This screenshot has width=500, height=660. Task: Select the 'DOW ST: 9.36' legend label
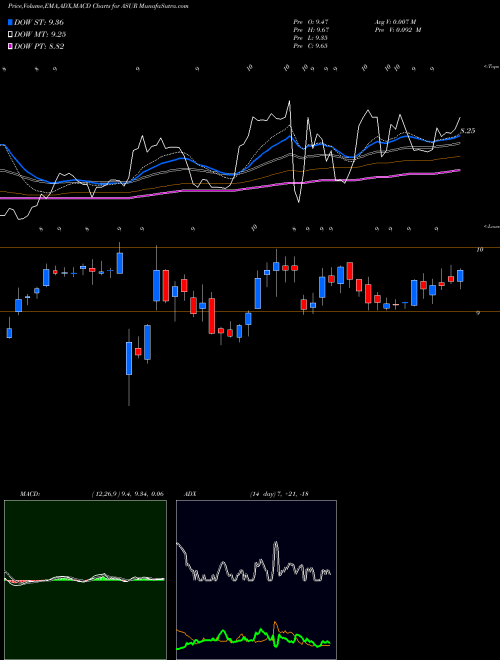(39, 22)
